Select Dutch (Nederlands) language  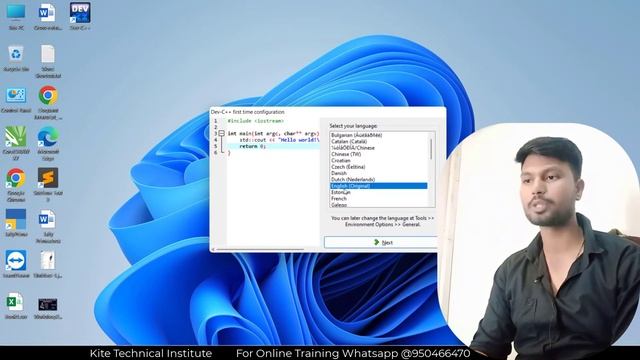(378, 179)
